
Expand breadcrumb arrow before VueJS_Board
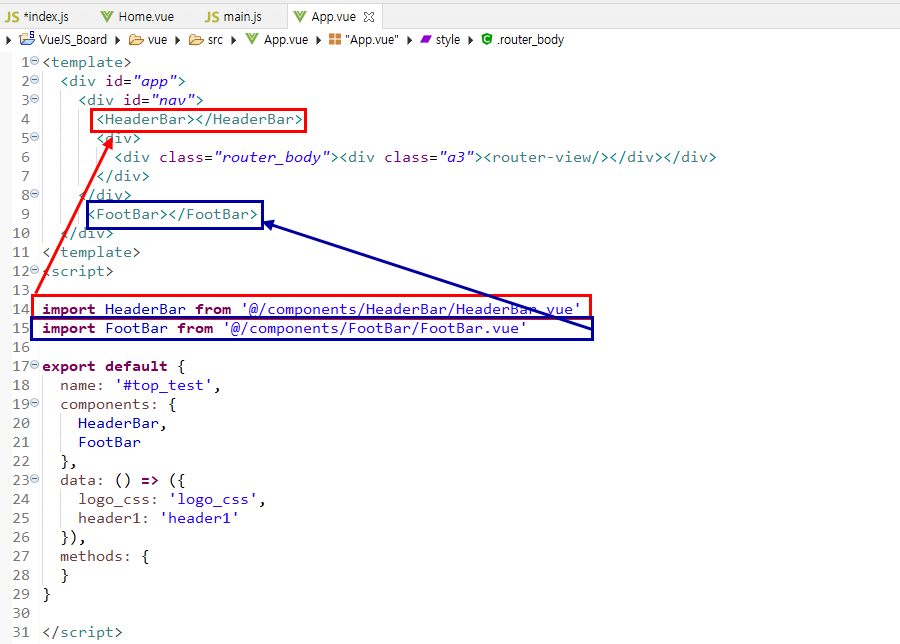[x=9, y=40]
